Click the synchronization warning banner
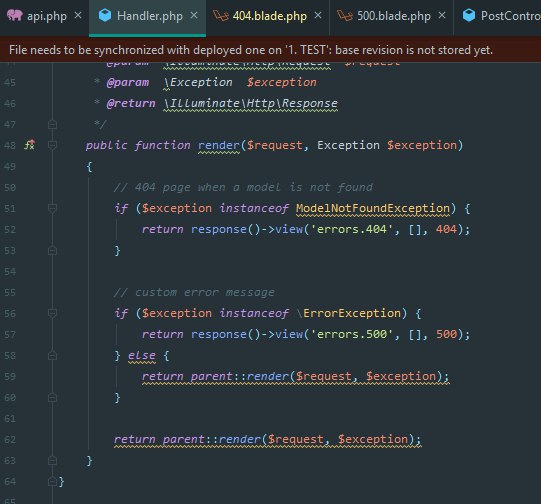Image resolution: width=541 pixels, height=504 pixels. pyautogui.click(x=270, y=50)
